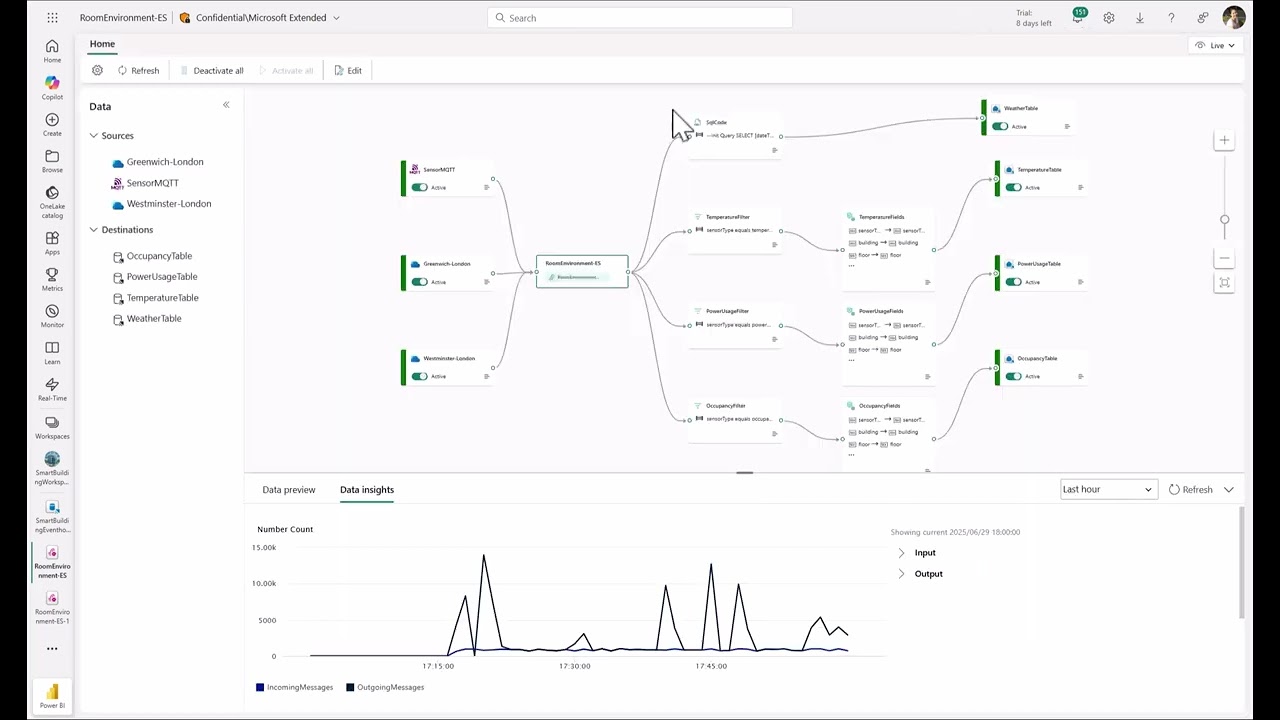The height and width of the screenshot is (720, 1280).
Task: Open the Create page in sidebar
Action: 52,124
